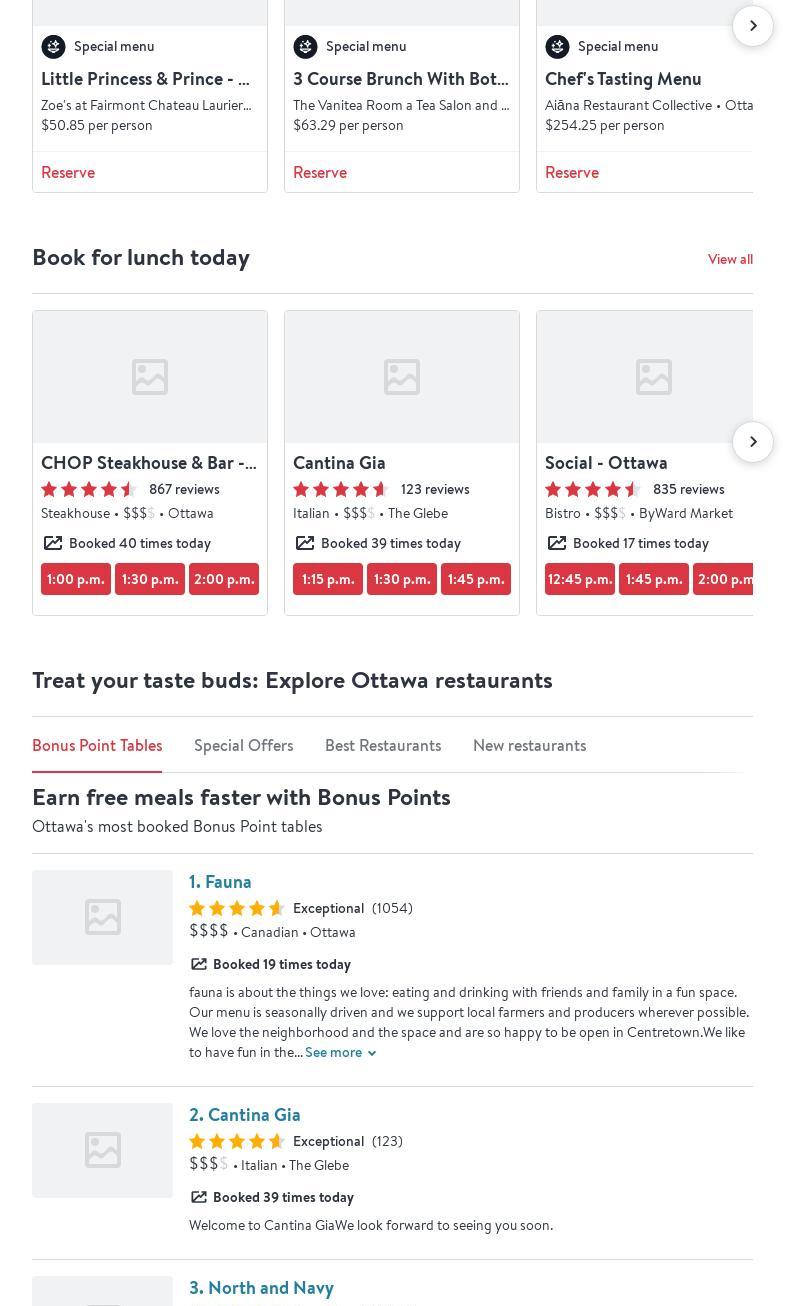This screenshot has width=785, height=1306.
Task: Book the 1:00 p.m. slot at CHOP Steakhouse
Action: (76, 579)
